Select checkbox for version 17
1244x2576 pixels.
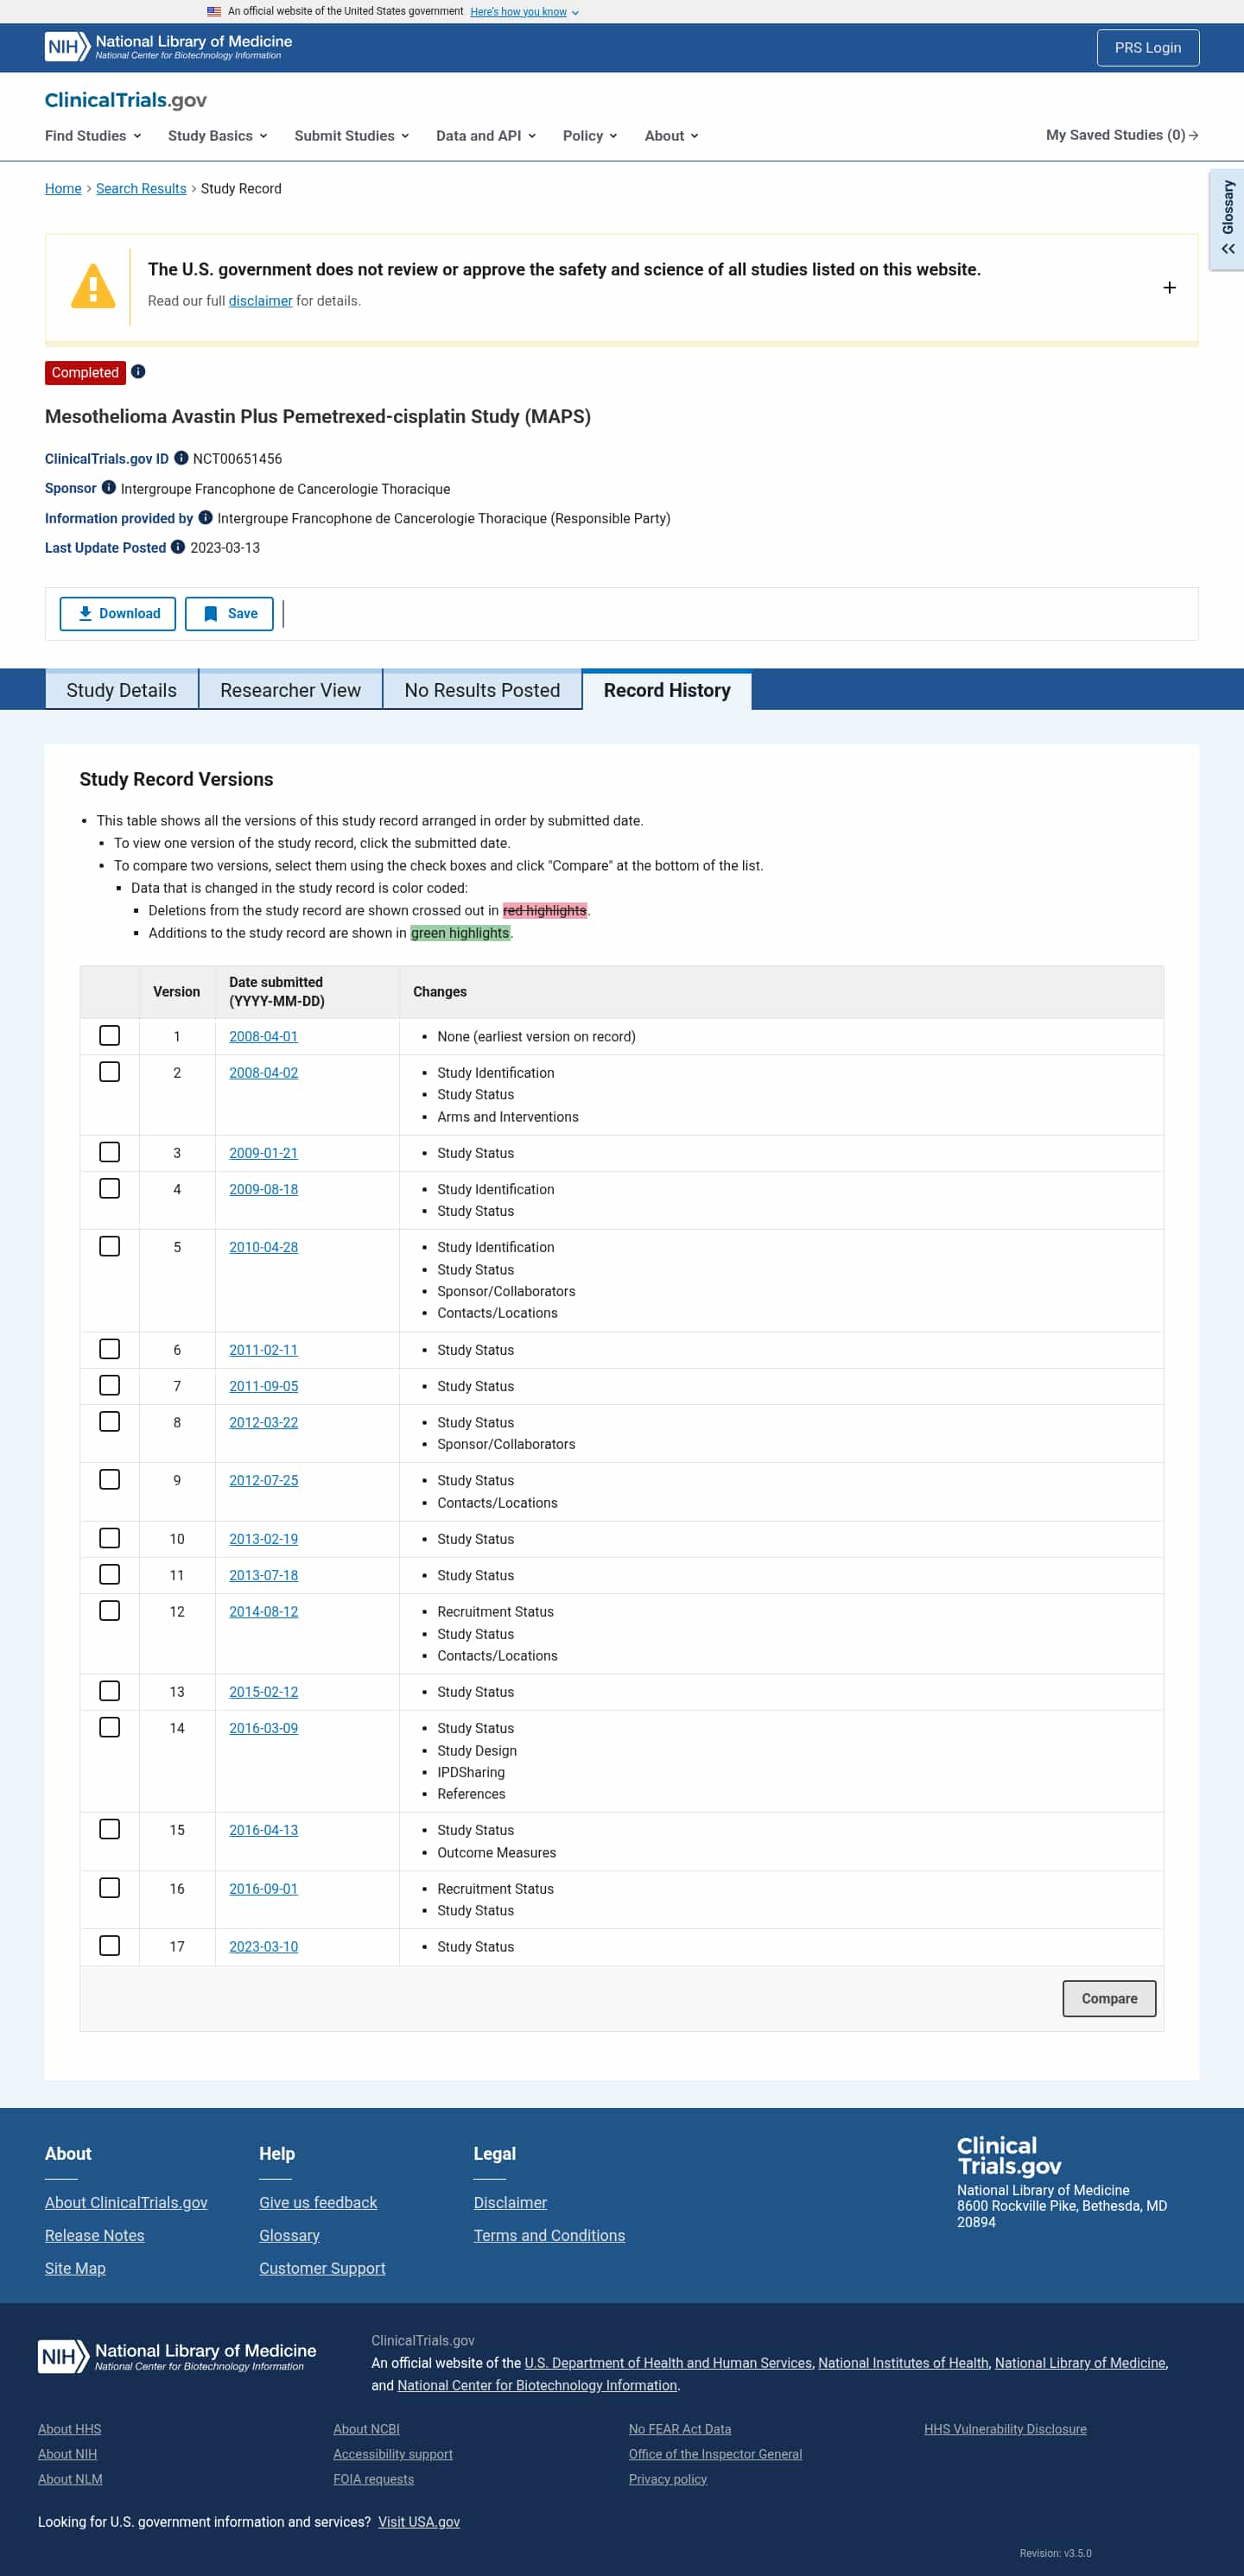pos(110,1945)
